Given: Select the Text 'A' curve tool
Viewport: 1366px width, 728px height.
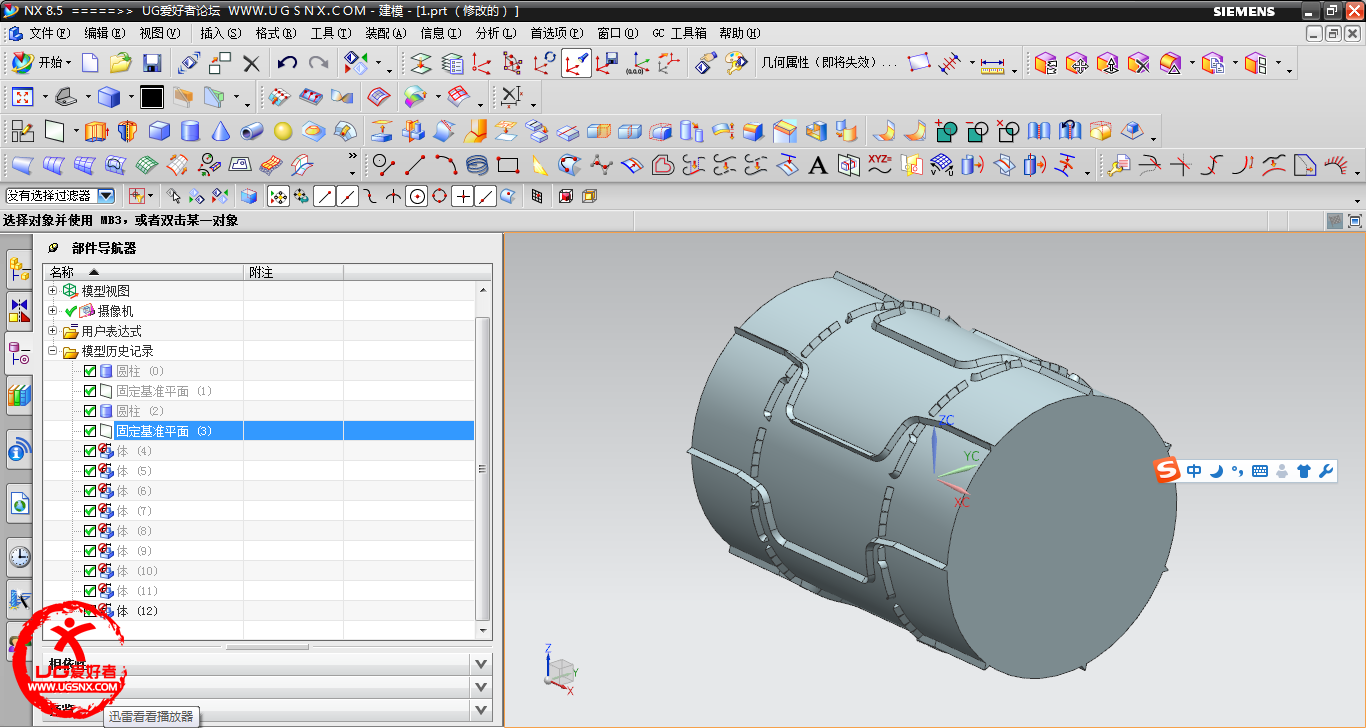Looking at the screenshot, I should coord(817,165).
